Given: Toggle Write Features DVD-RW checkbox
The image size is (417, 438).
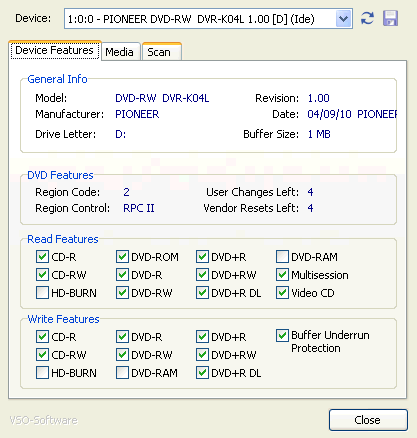Looking at the screenshot, I should 122,355.
